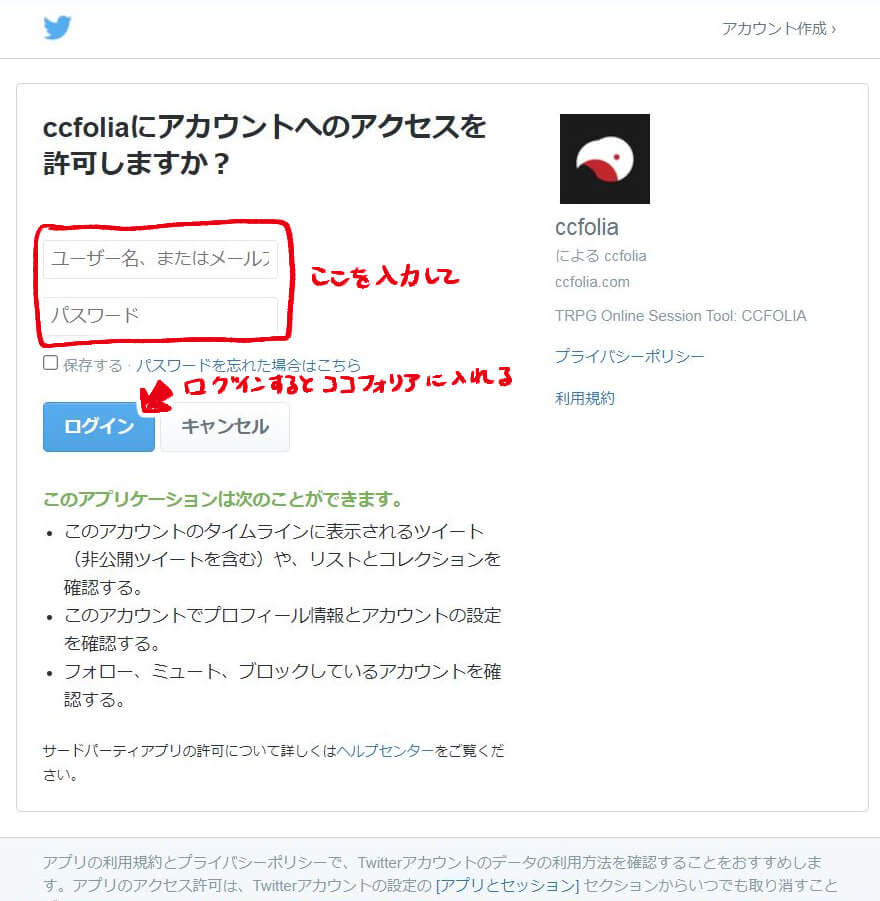Open [アプリとセッション] settings link

pos(508,885)
